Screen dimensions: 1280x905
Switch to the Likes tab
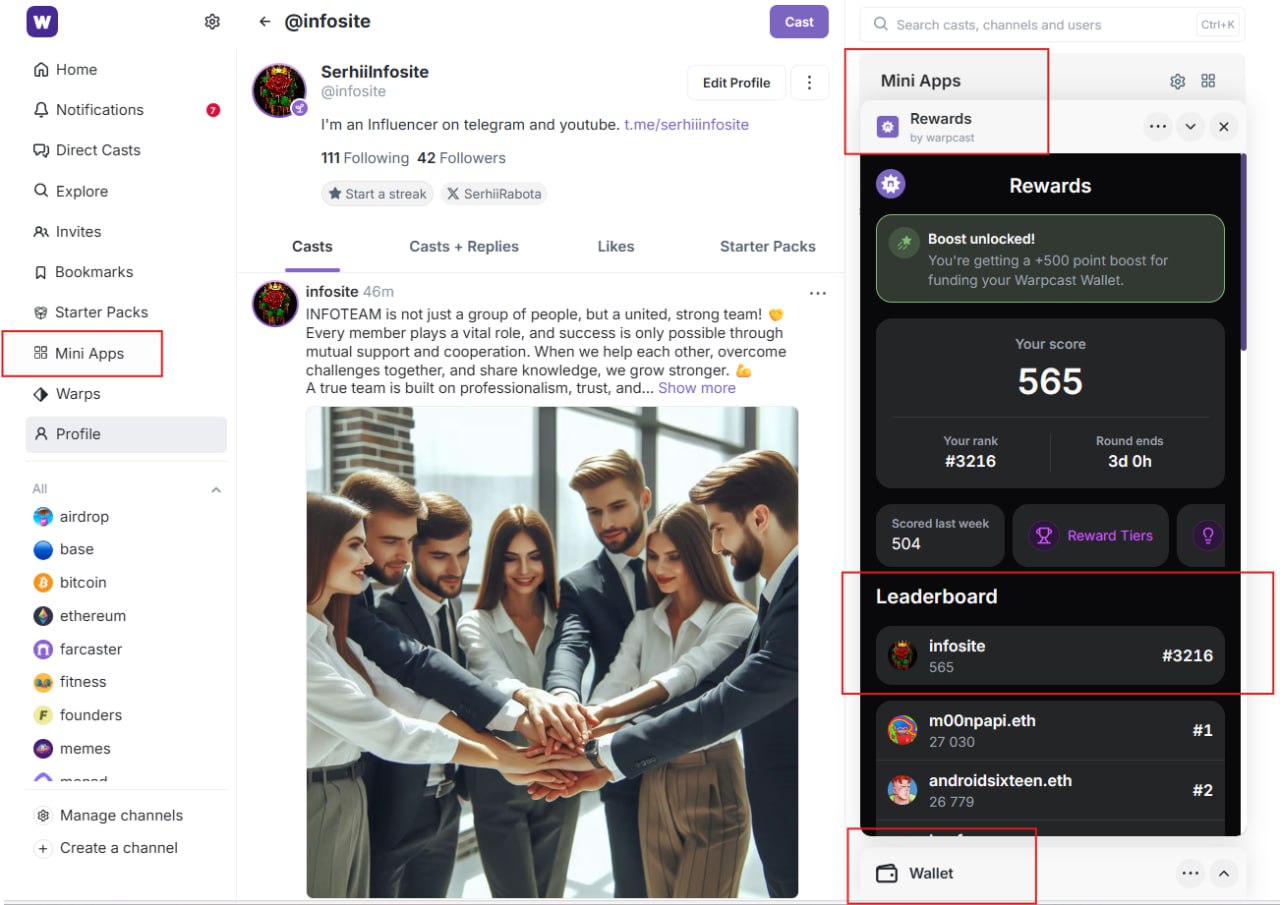tap(616, 246)
